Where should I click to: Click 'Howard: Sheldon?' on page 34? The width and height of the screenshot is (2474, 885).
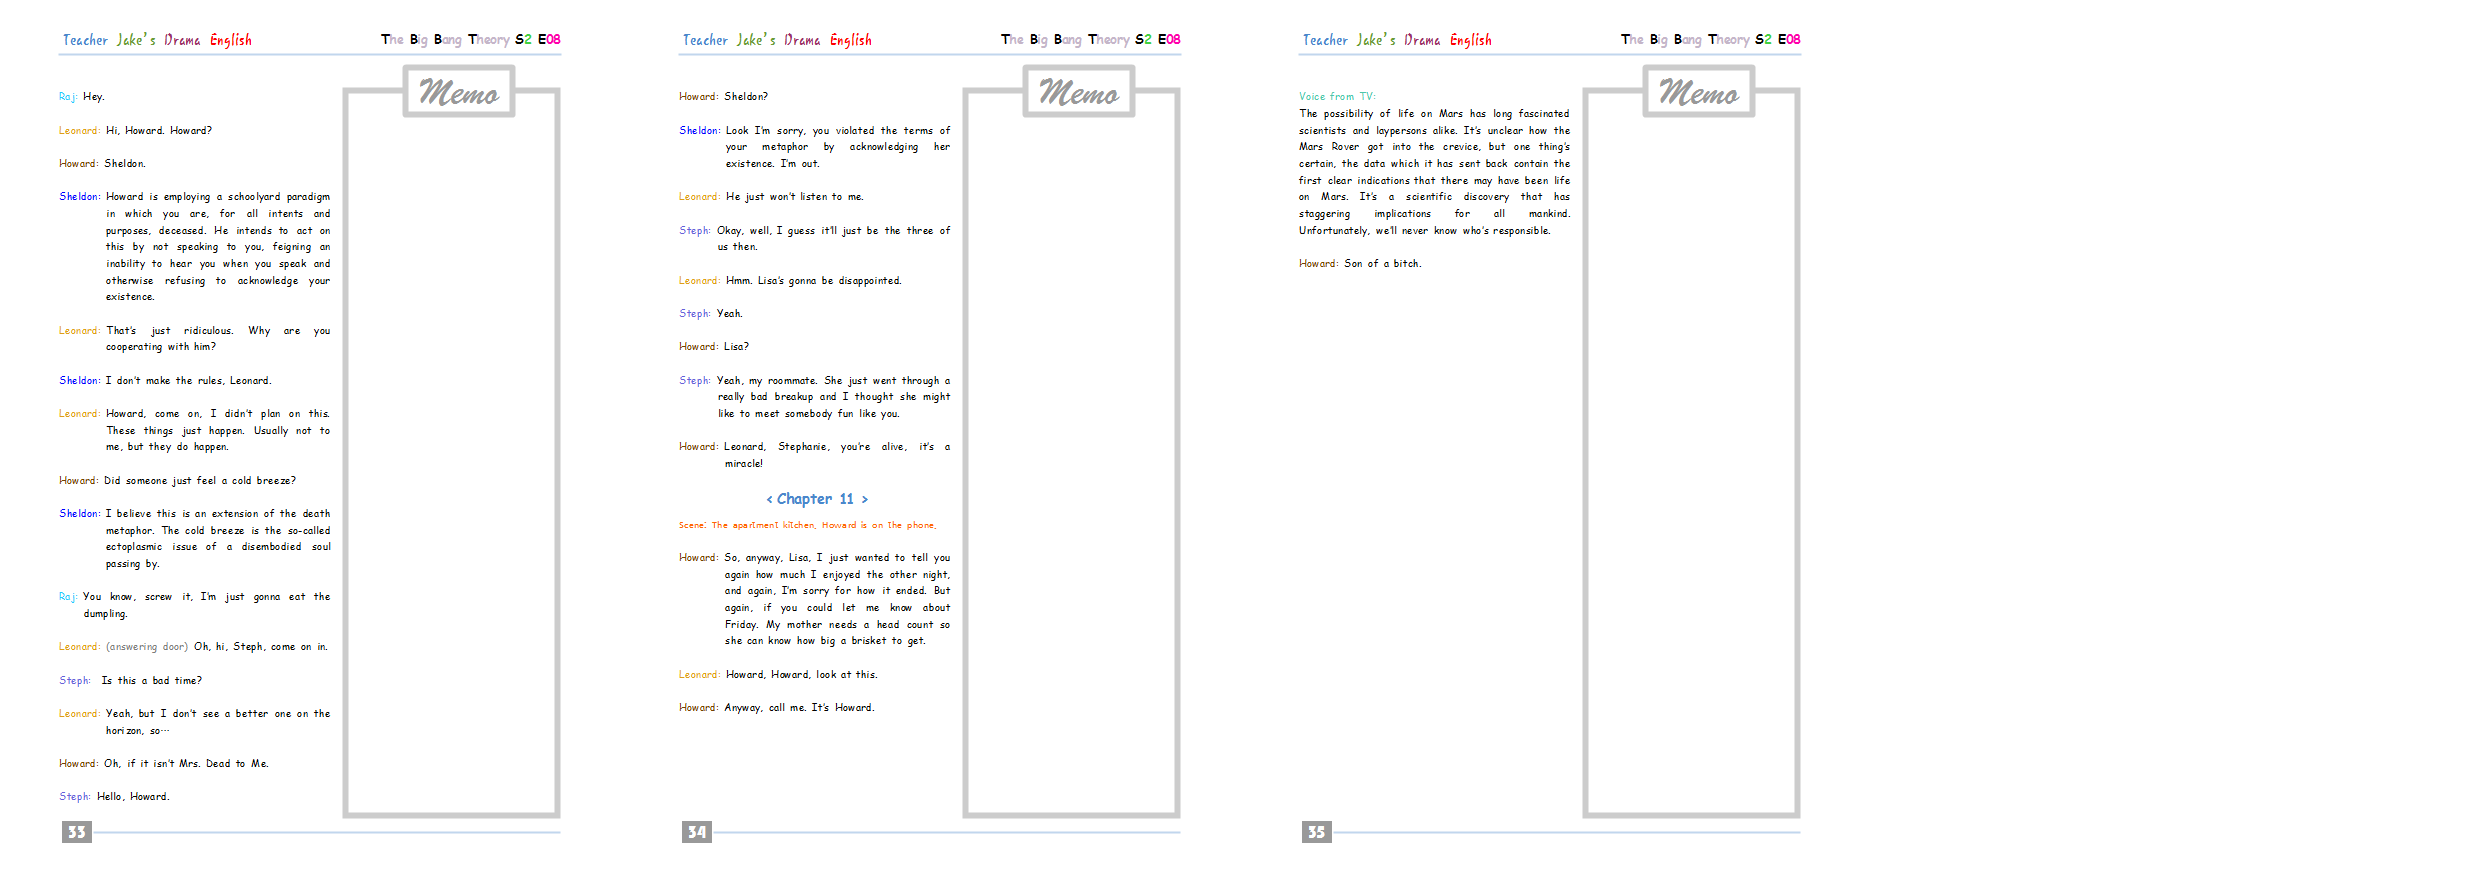click(723, 97)
